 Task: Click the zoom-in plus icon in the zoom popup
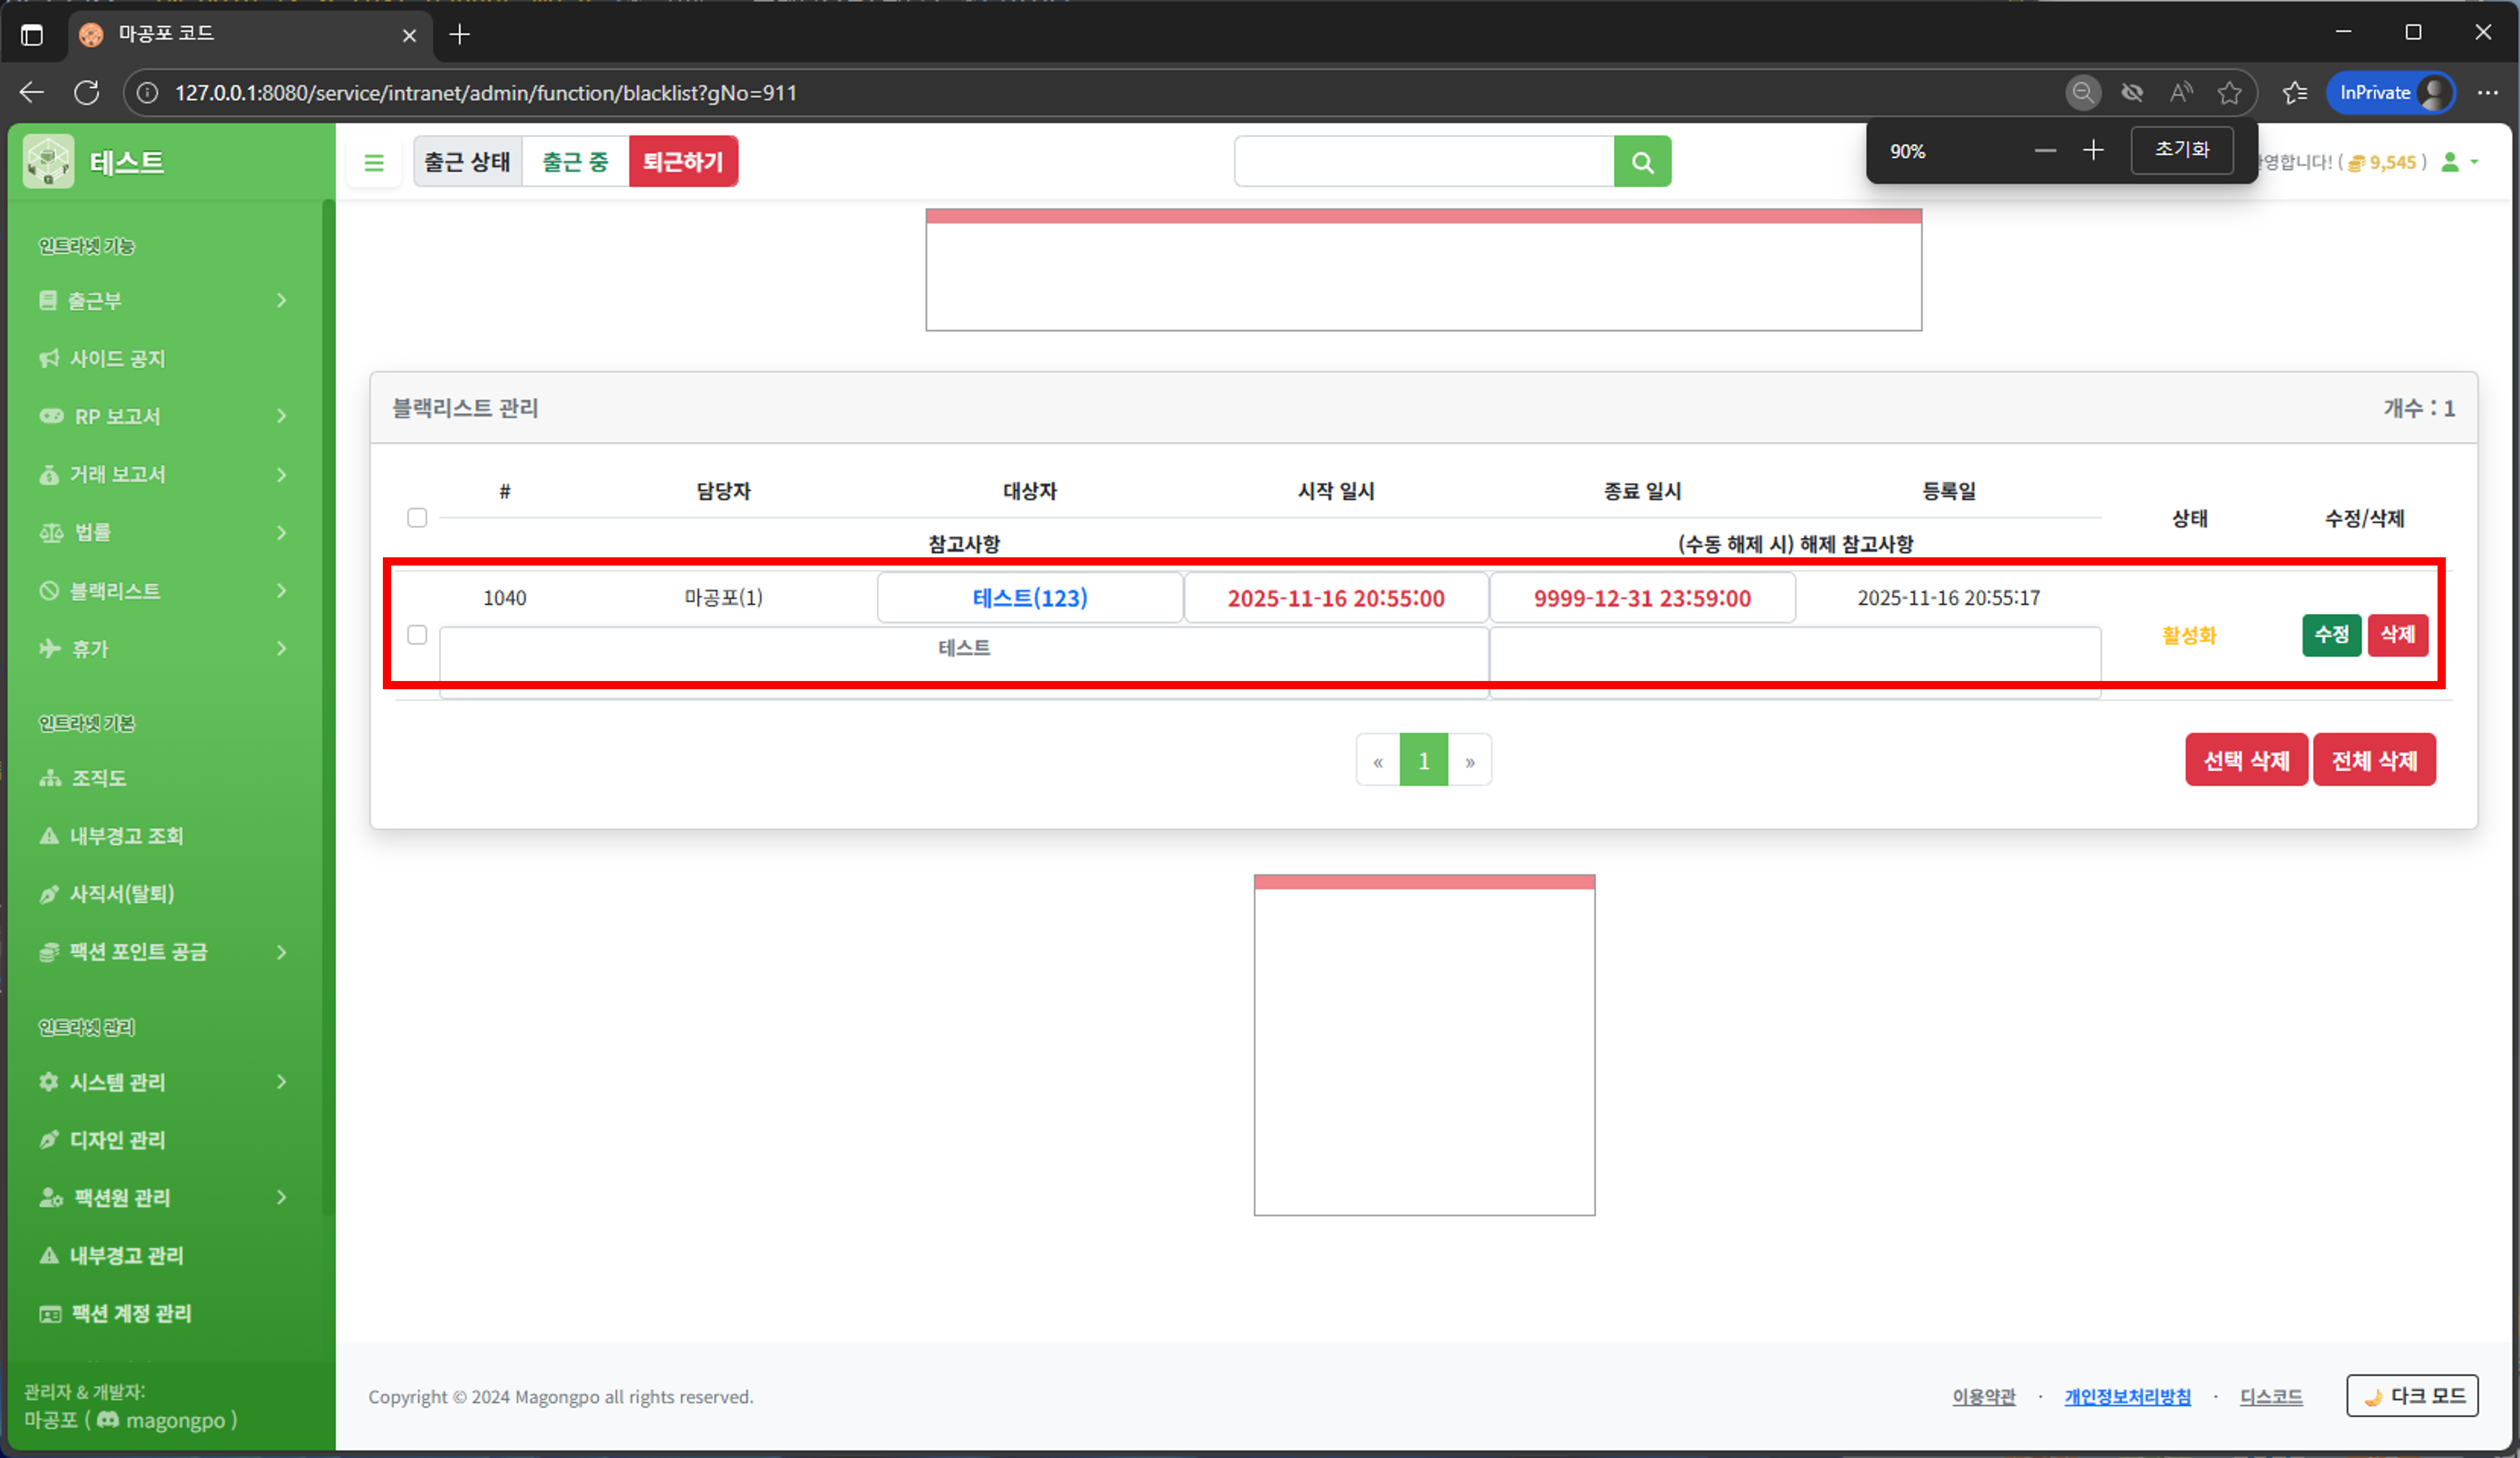[x=2093, y=151]
